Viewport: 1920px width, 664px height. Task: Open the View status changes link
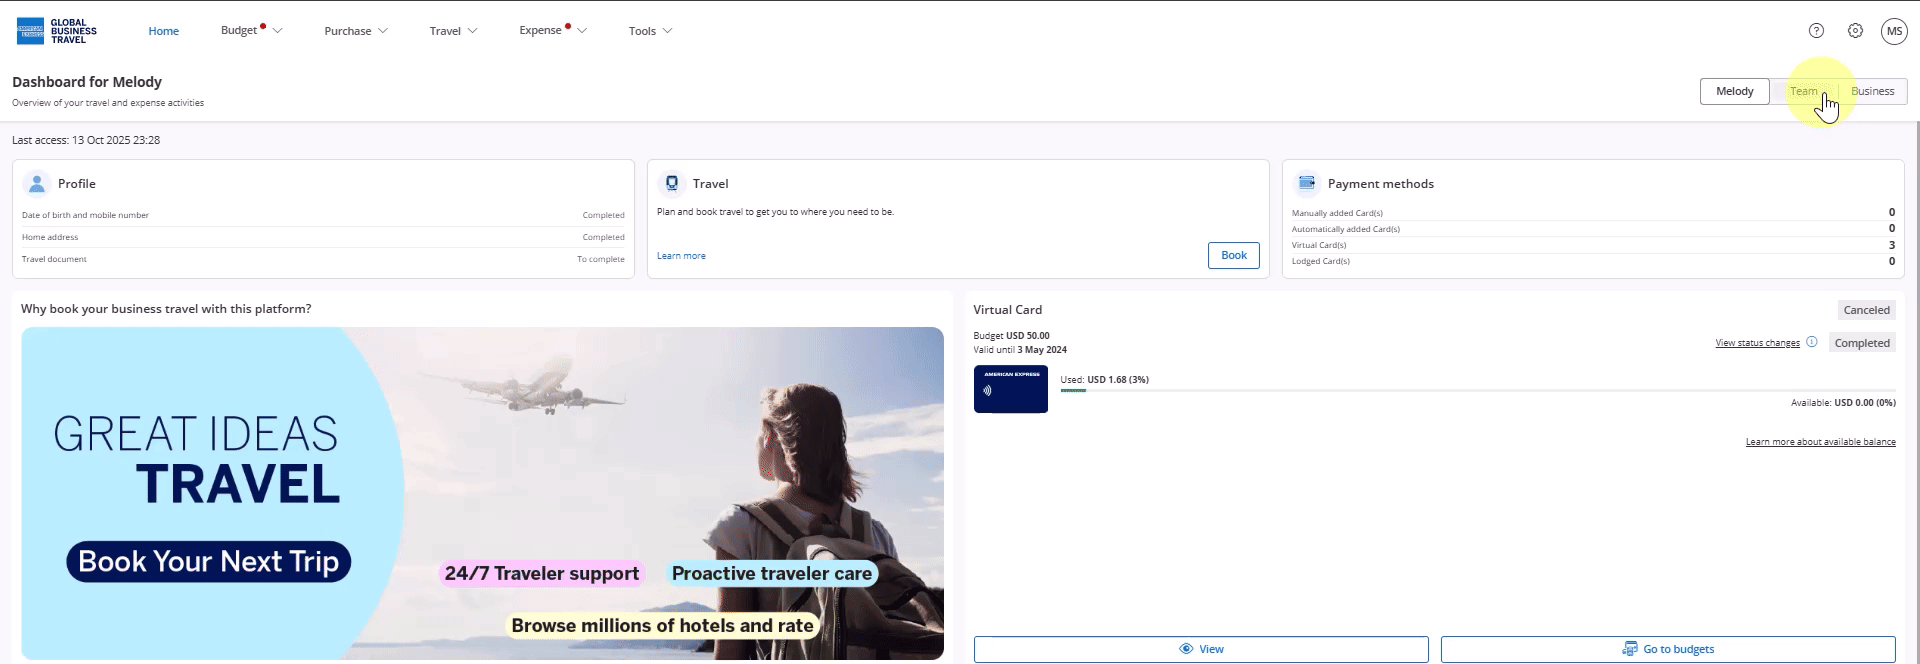click(1757, 343)
